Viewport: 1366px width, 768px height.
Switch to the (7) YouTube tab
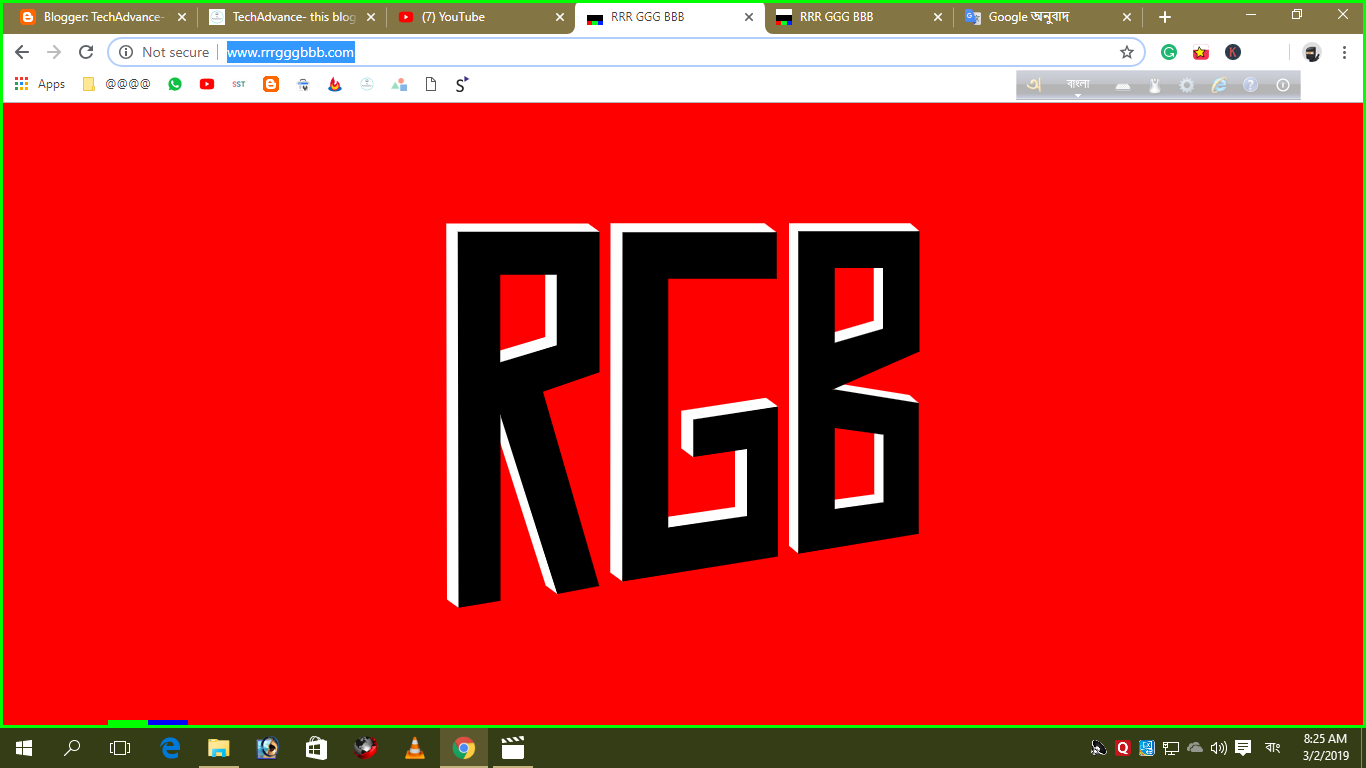tap(480, 17)
